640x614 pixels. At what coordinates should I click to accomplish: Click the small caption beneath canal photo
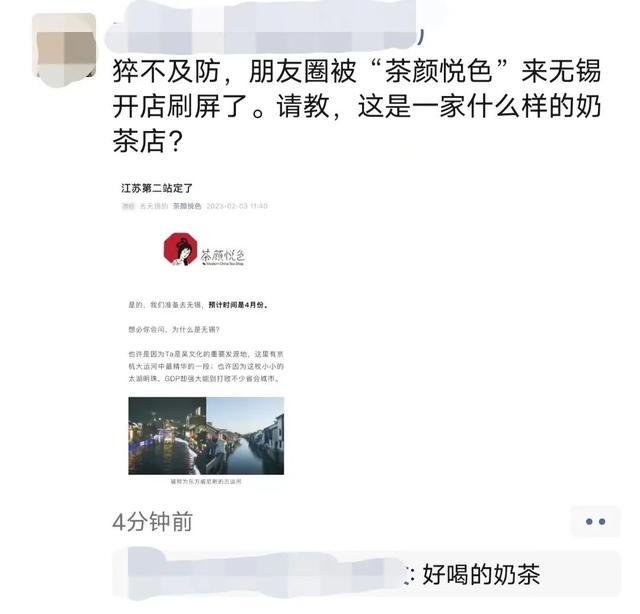(x=206, y=482)
